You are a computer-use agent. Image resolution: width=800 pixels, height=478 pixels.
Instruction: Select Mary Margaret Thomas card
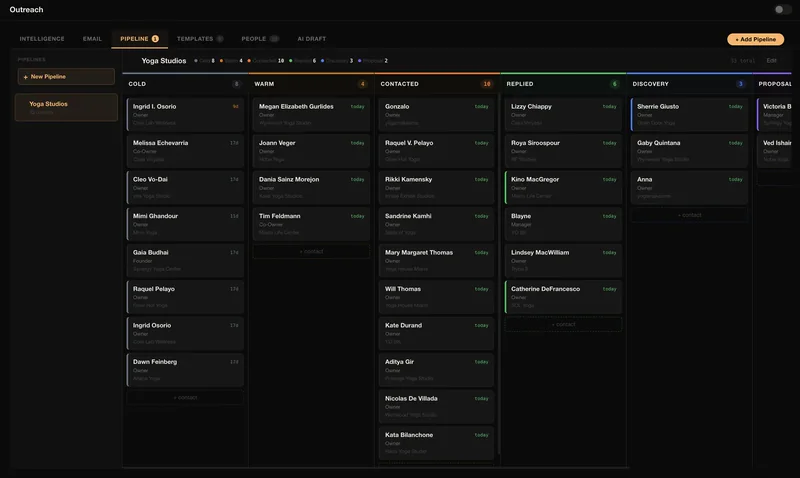436,261
